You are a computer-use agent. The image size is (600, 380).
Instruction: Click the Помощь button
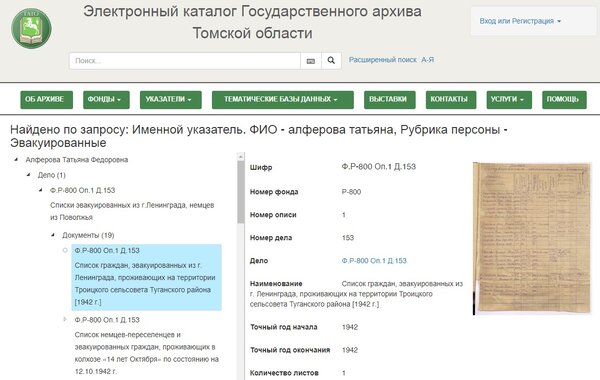tap(564, 99)
